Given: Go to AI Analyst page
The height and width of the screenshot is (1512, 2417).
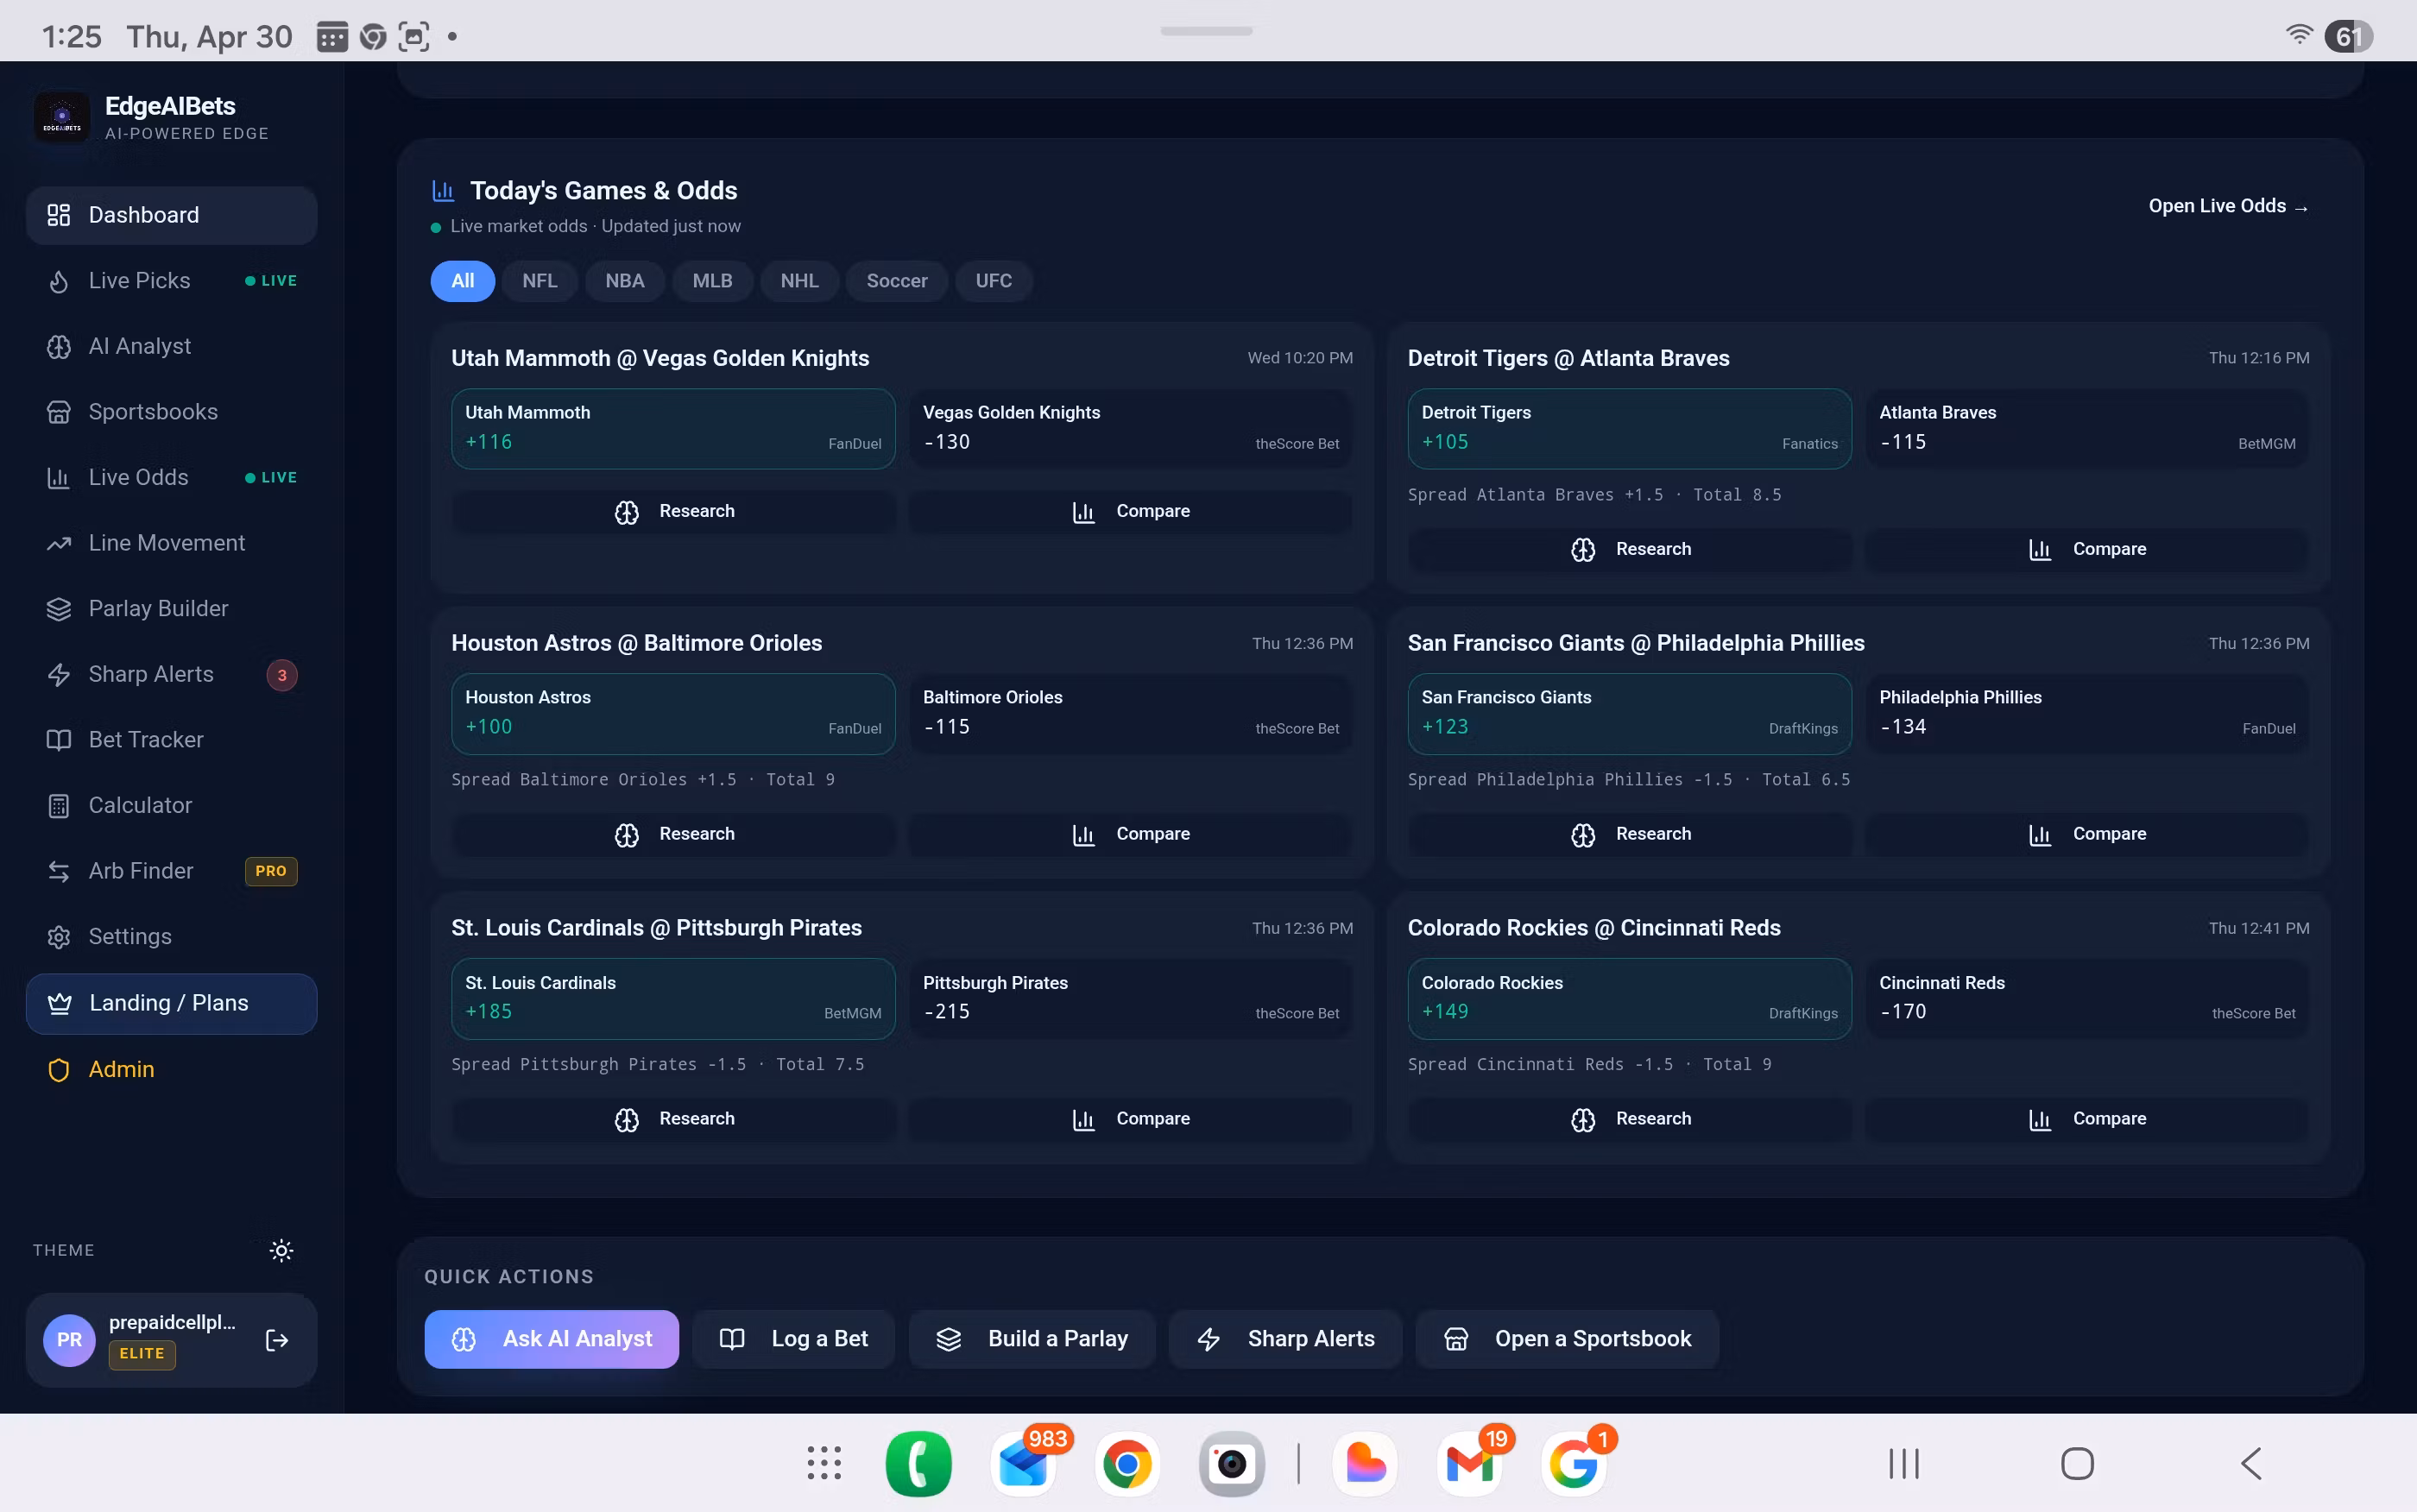Looking at the screenshot, I should point(171,346).
